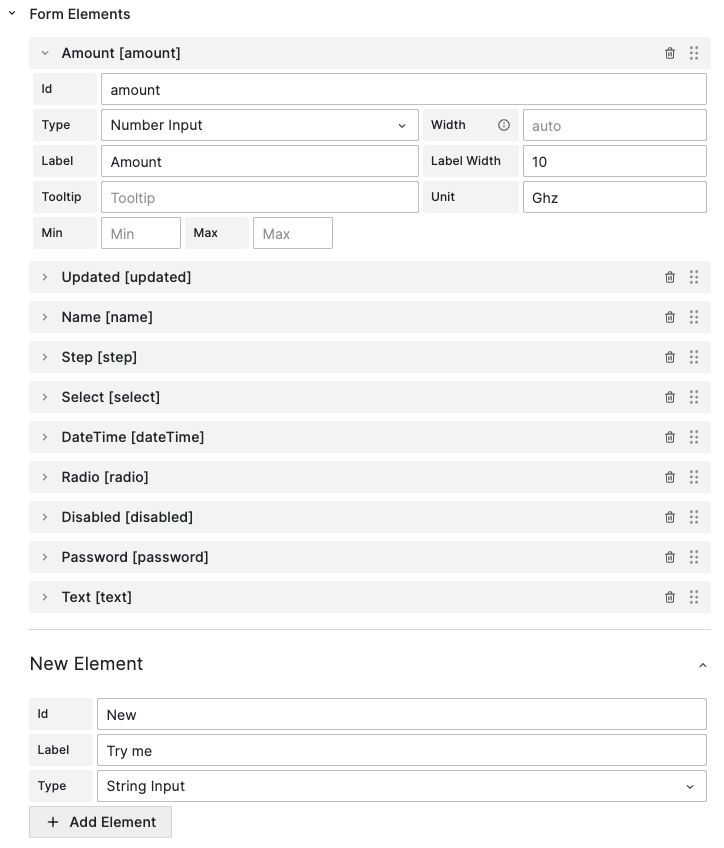Click the drag handle on DateTime element

click(694, 437)
